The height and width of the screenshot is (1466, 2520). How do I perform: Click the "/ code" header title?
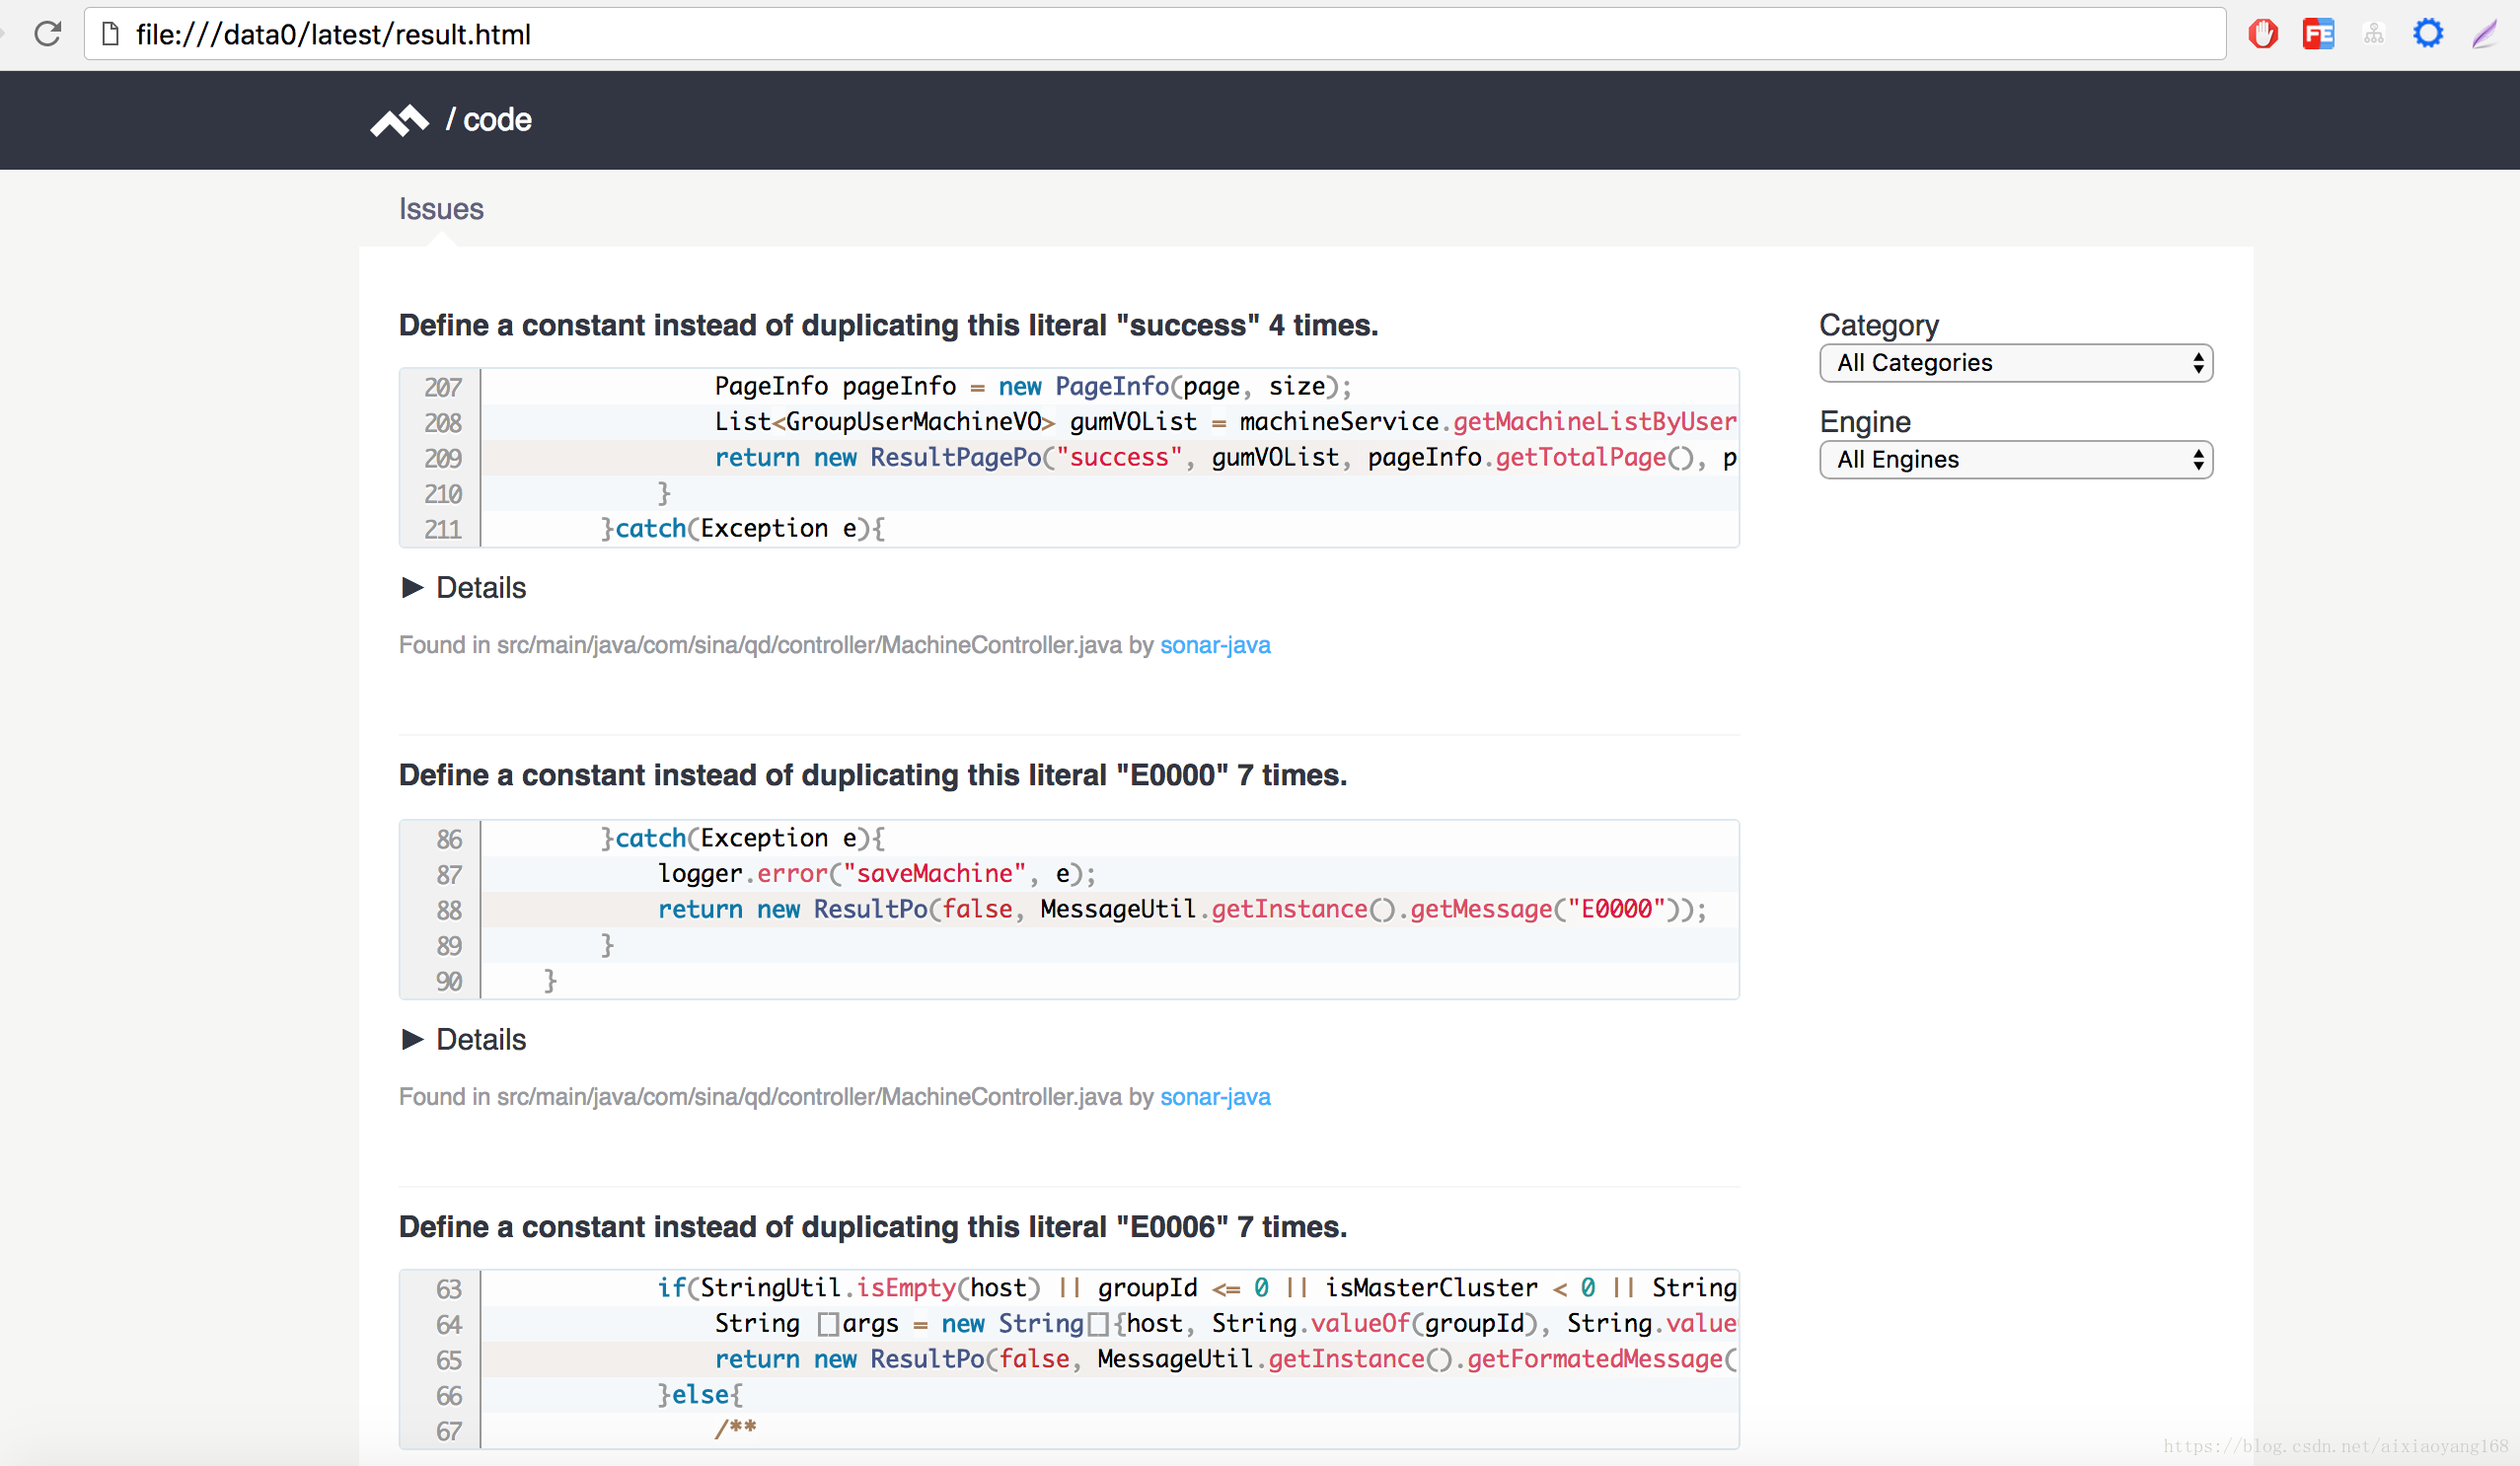(x=488, y=120)
